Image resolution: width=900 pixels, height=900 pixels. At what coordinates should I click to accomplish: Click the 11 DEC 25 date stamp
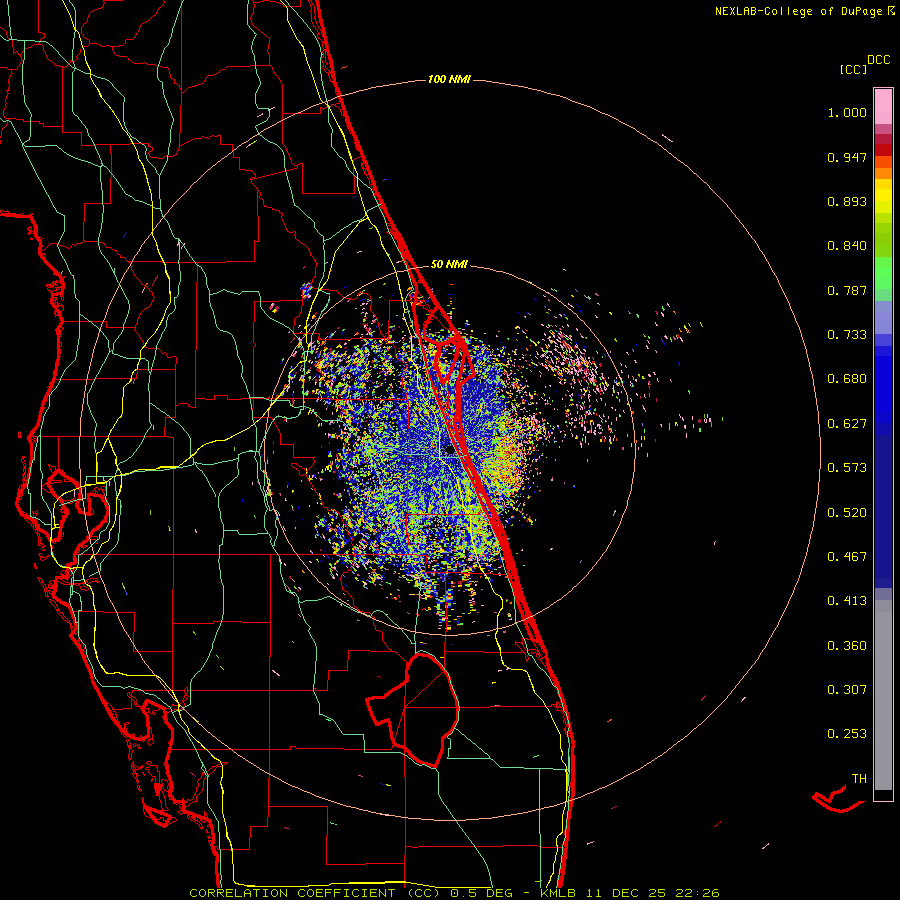(626, 893)
